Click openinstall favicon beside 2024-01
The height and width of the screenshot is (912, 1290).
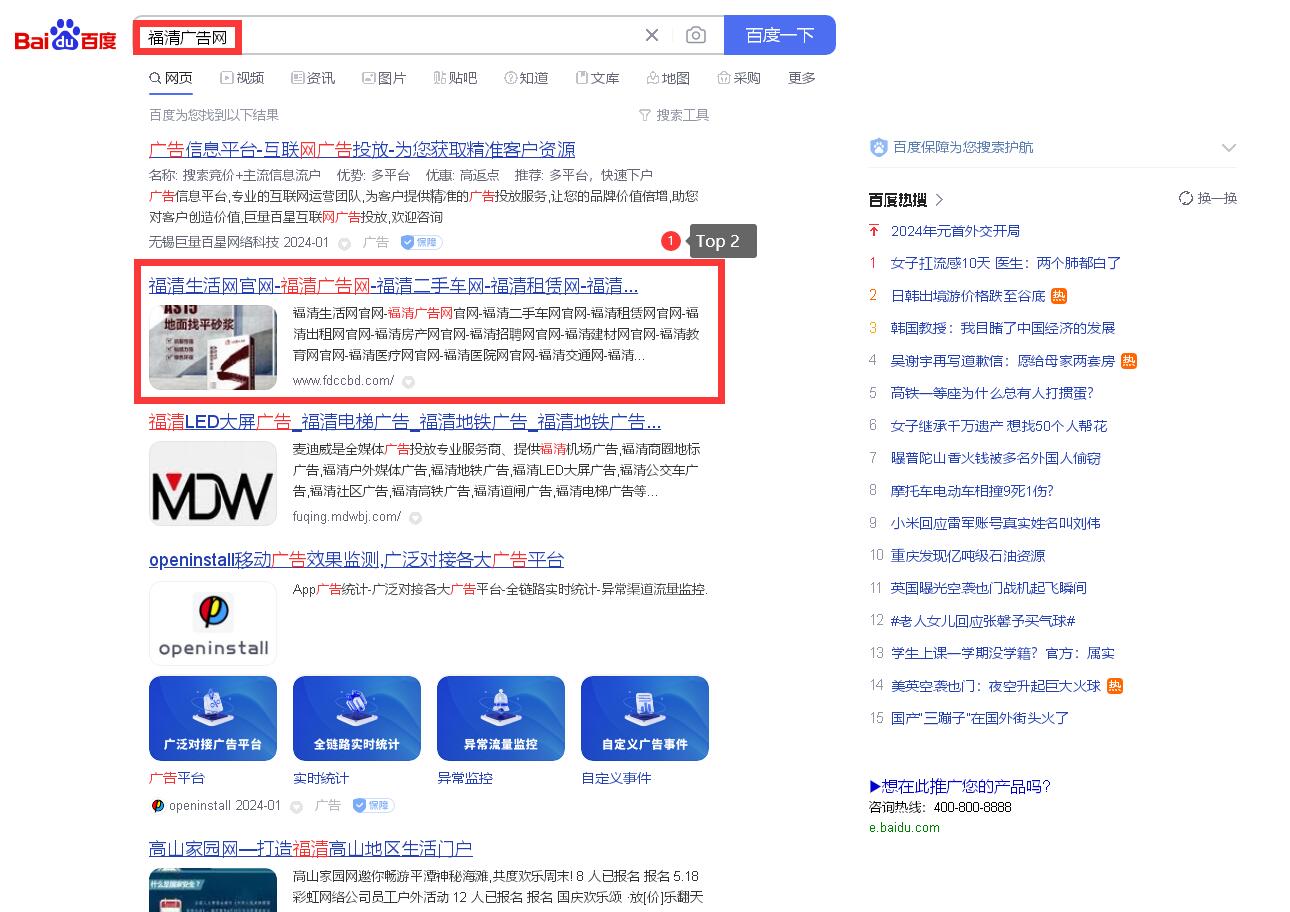pyautogui.click(x=158, y=806)
